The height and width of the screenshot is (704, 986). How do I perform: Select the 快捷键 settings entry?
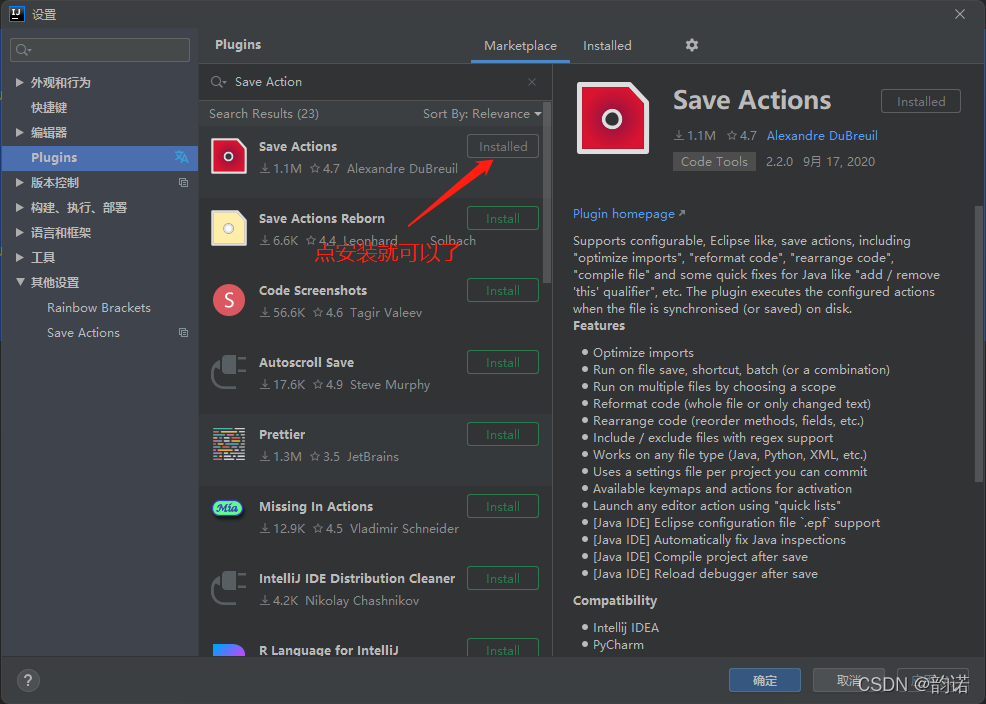click(49, 107)
